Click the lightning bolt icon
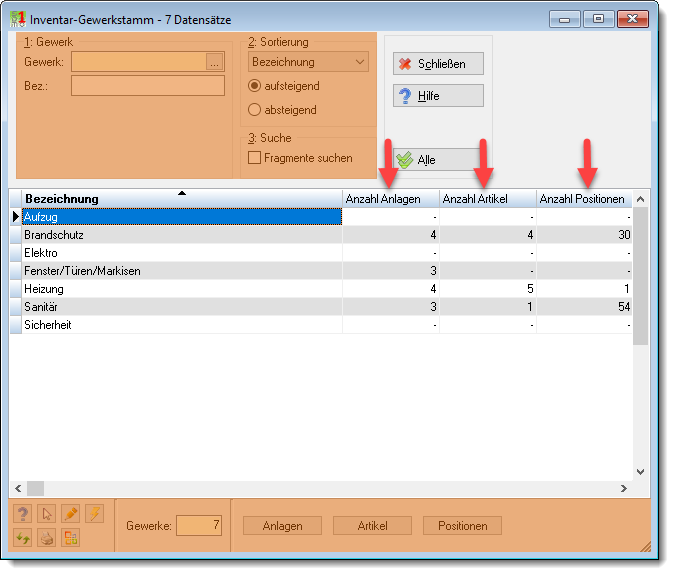Image resolution: width=674 pixels, height=575 pixels. (x=95, y=514)
